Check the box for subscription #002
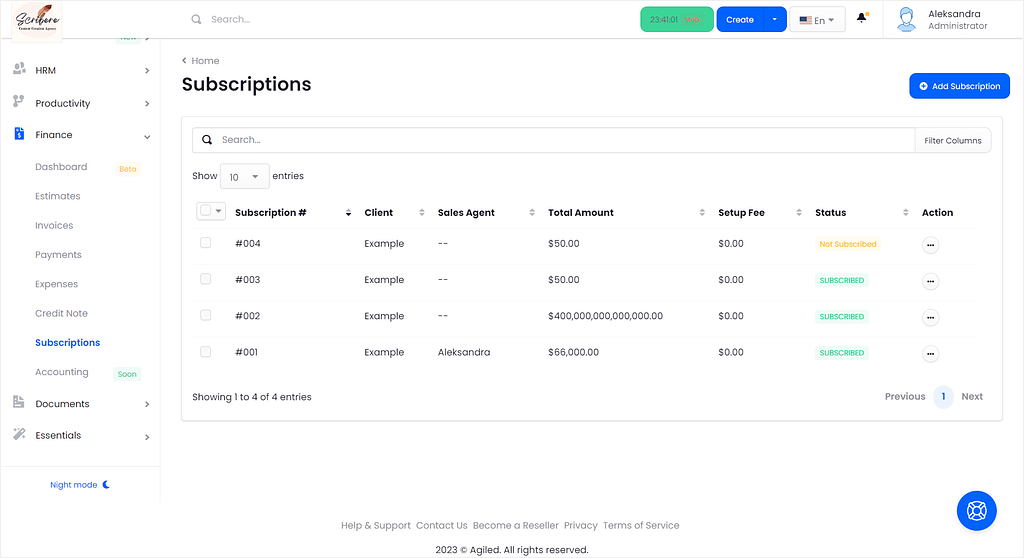The image size is (1024, 558). pos(206,315)
